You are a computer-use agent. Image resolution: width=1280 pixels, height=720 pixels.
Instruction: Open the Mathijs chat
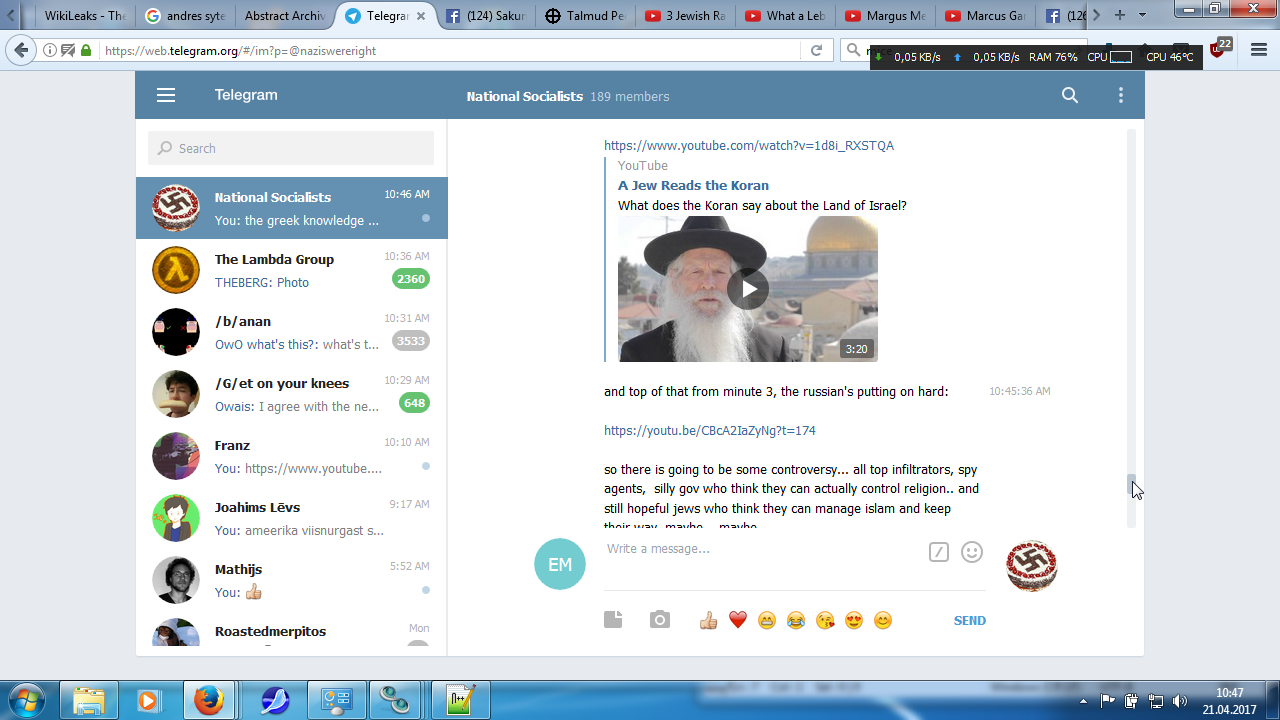pos(292,580)
